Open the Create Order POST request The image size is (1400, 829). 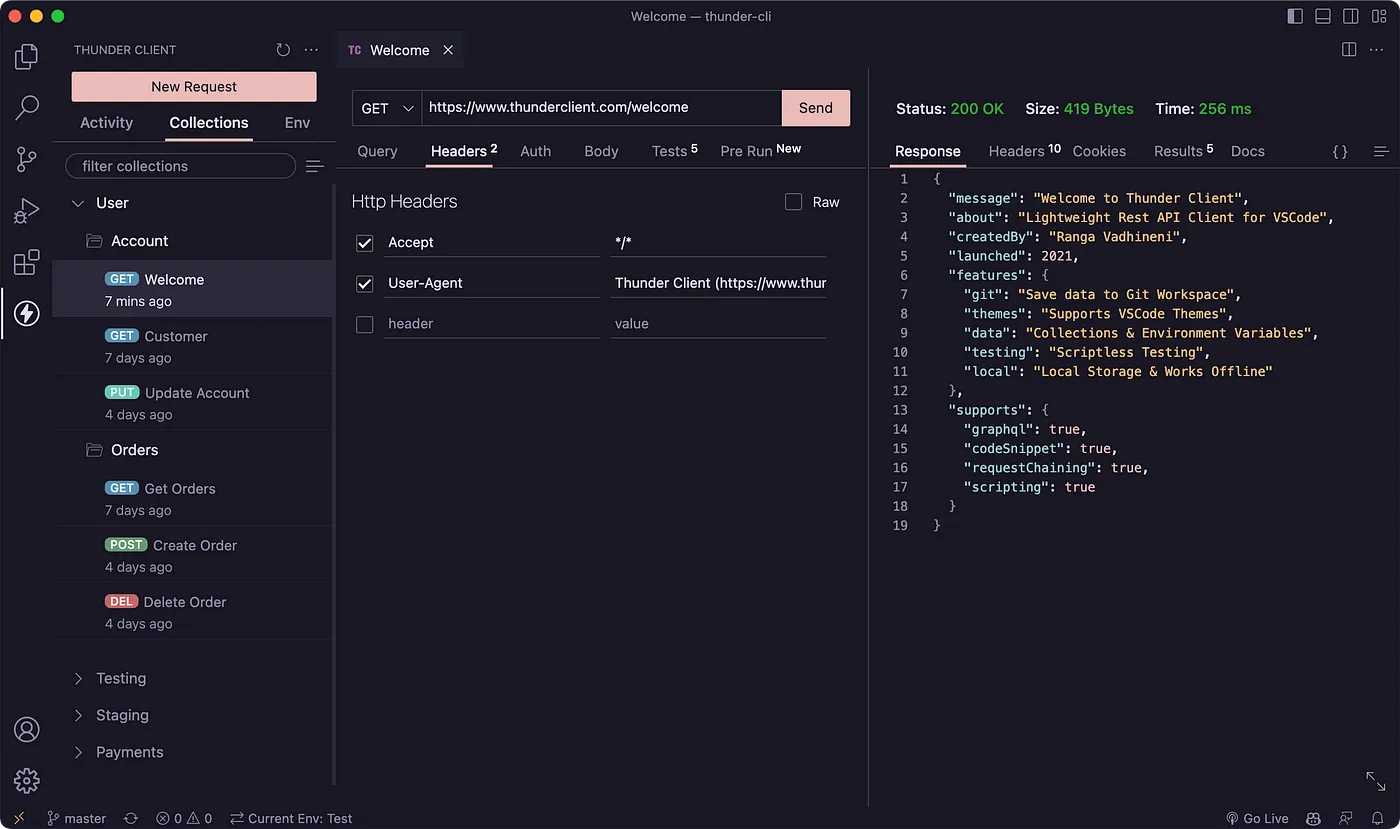click(x=192, y=555)
